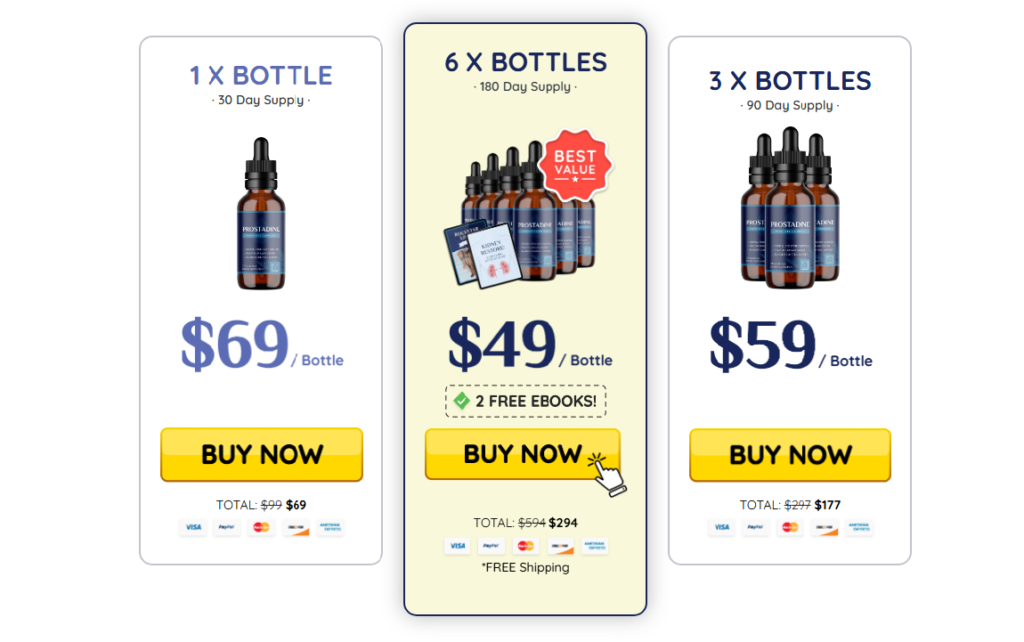The width and height of the screenshot is (1024, 642).
Task: Click the 6 X BOTTLES heading
Action: pyautogui.click(x=526, y=63)
